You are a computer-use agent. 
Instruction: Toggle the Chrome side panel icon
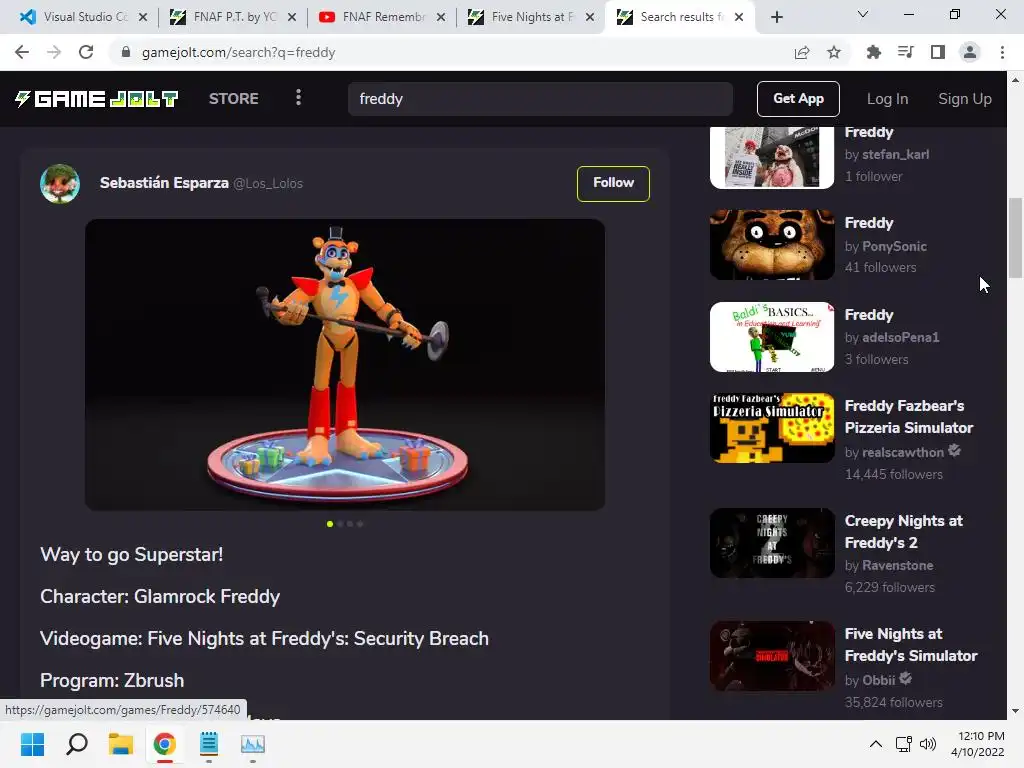coord(938,52)
